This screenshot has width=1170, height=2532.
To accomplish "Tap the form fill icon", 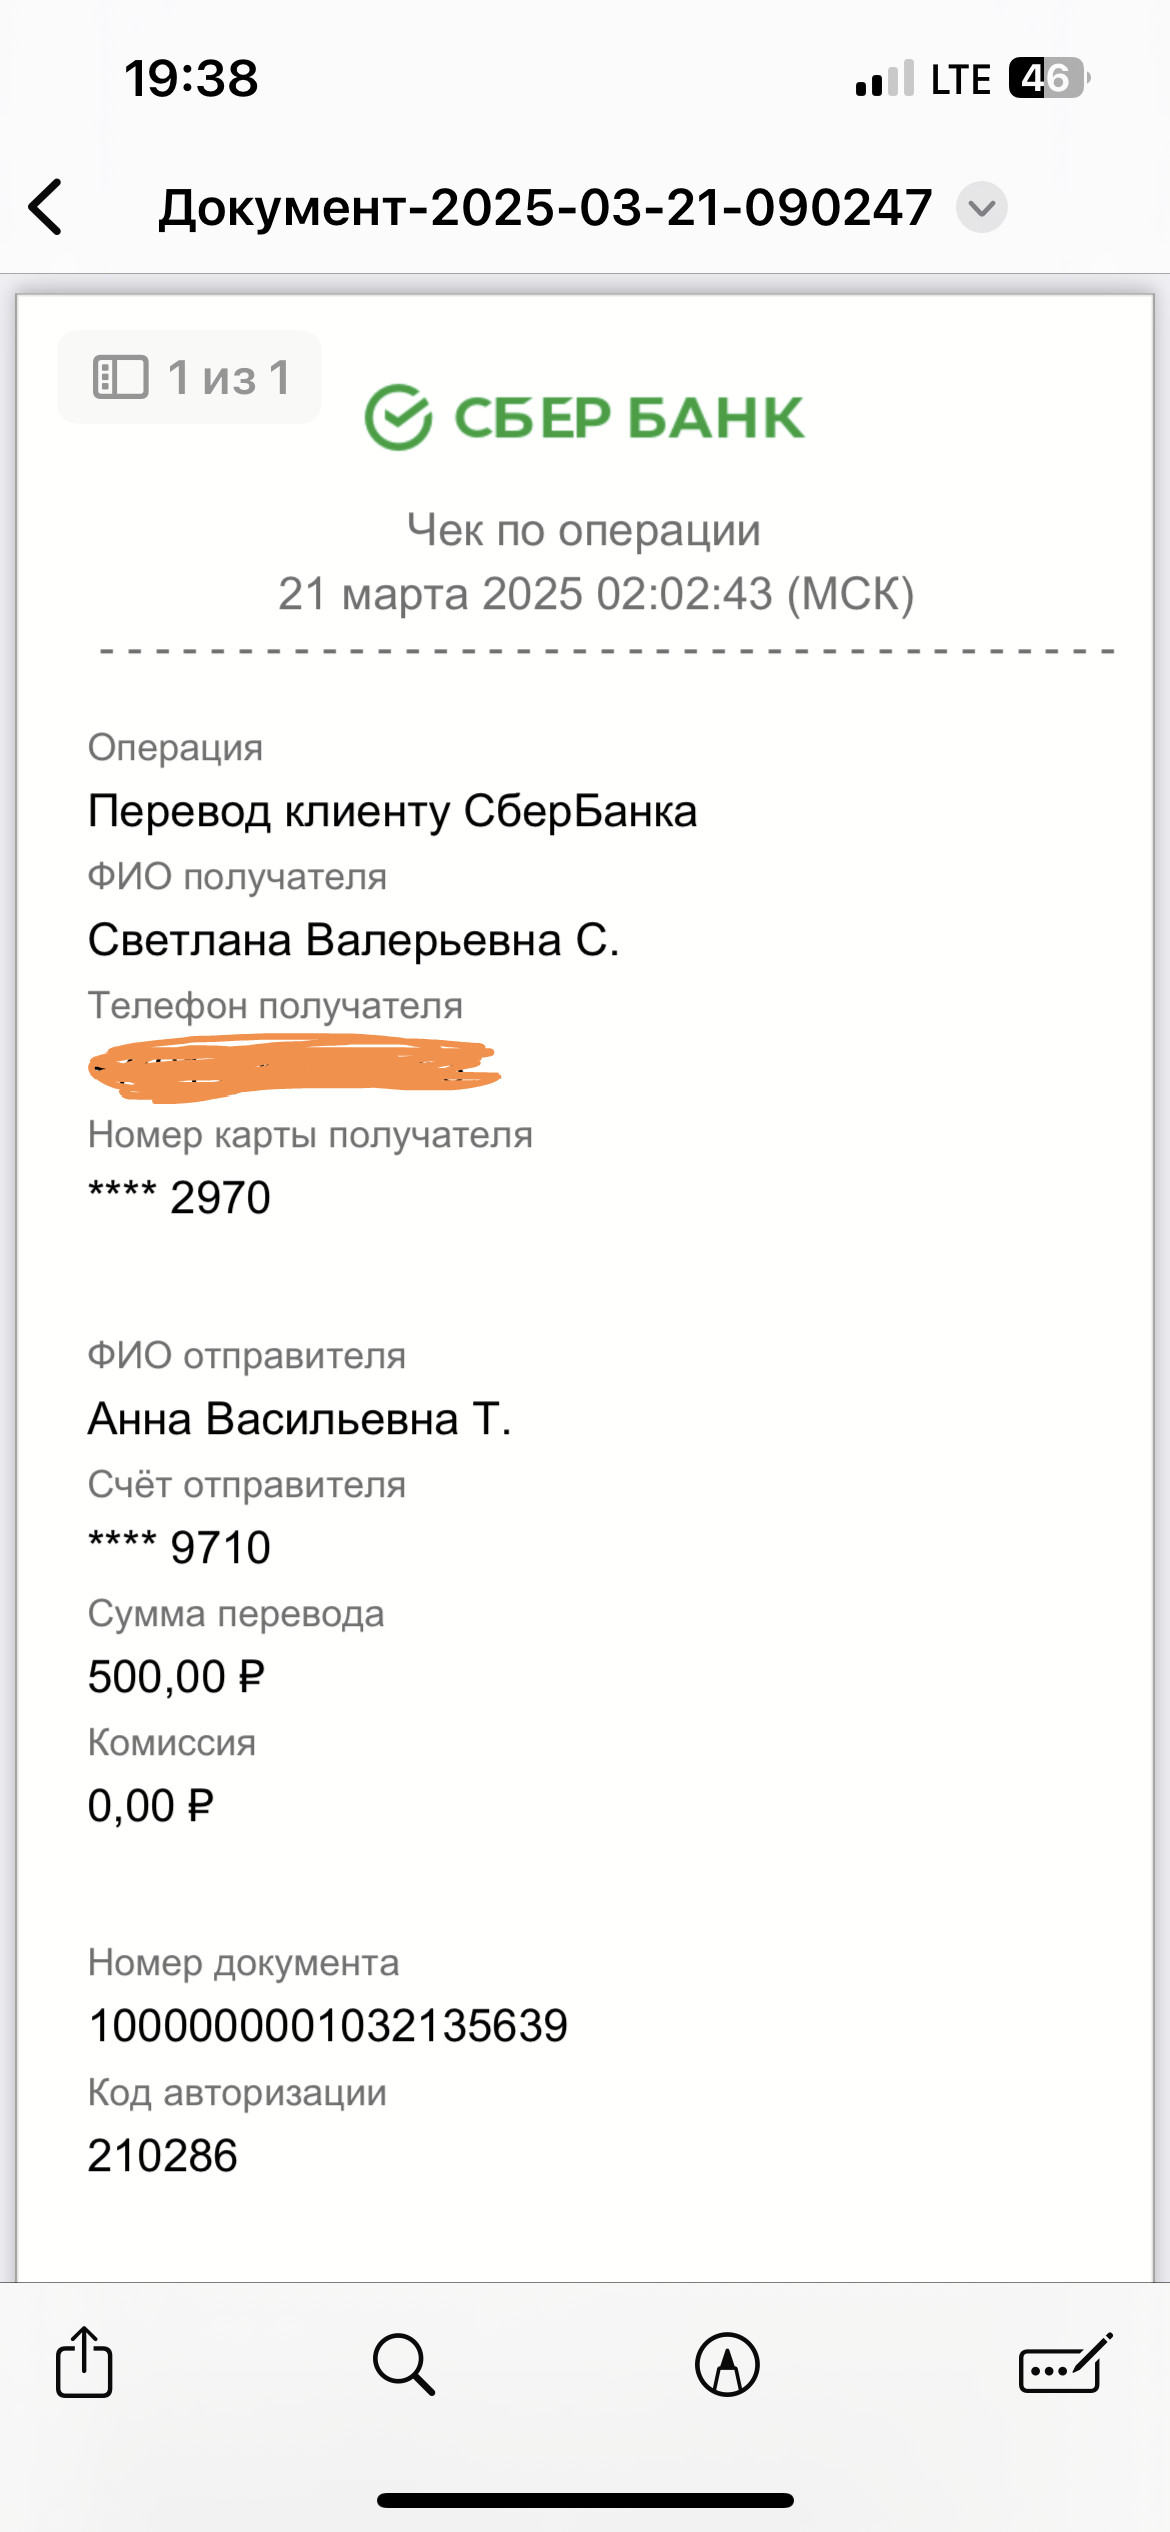I will 1064,2364.
